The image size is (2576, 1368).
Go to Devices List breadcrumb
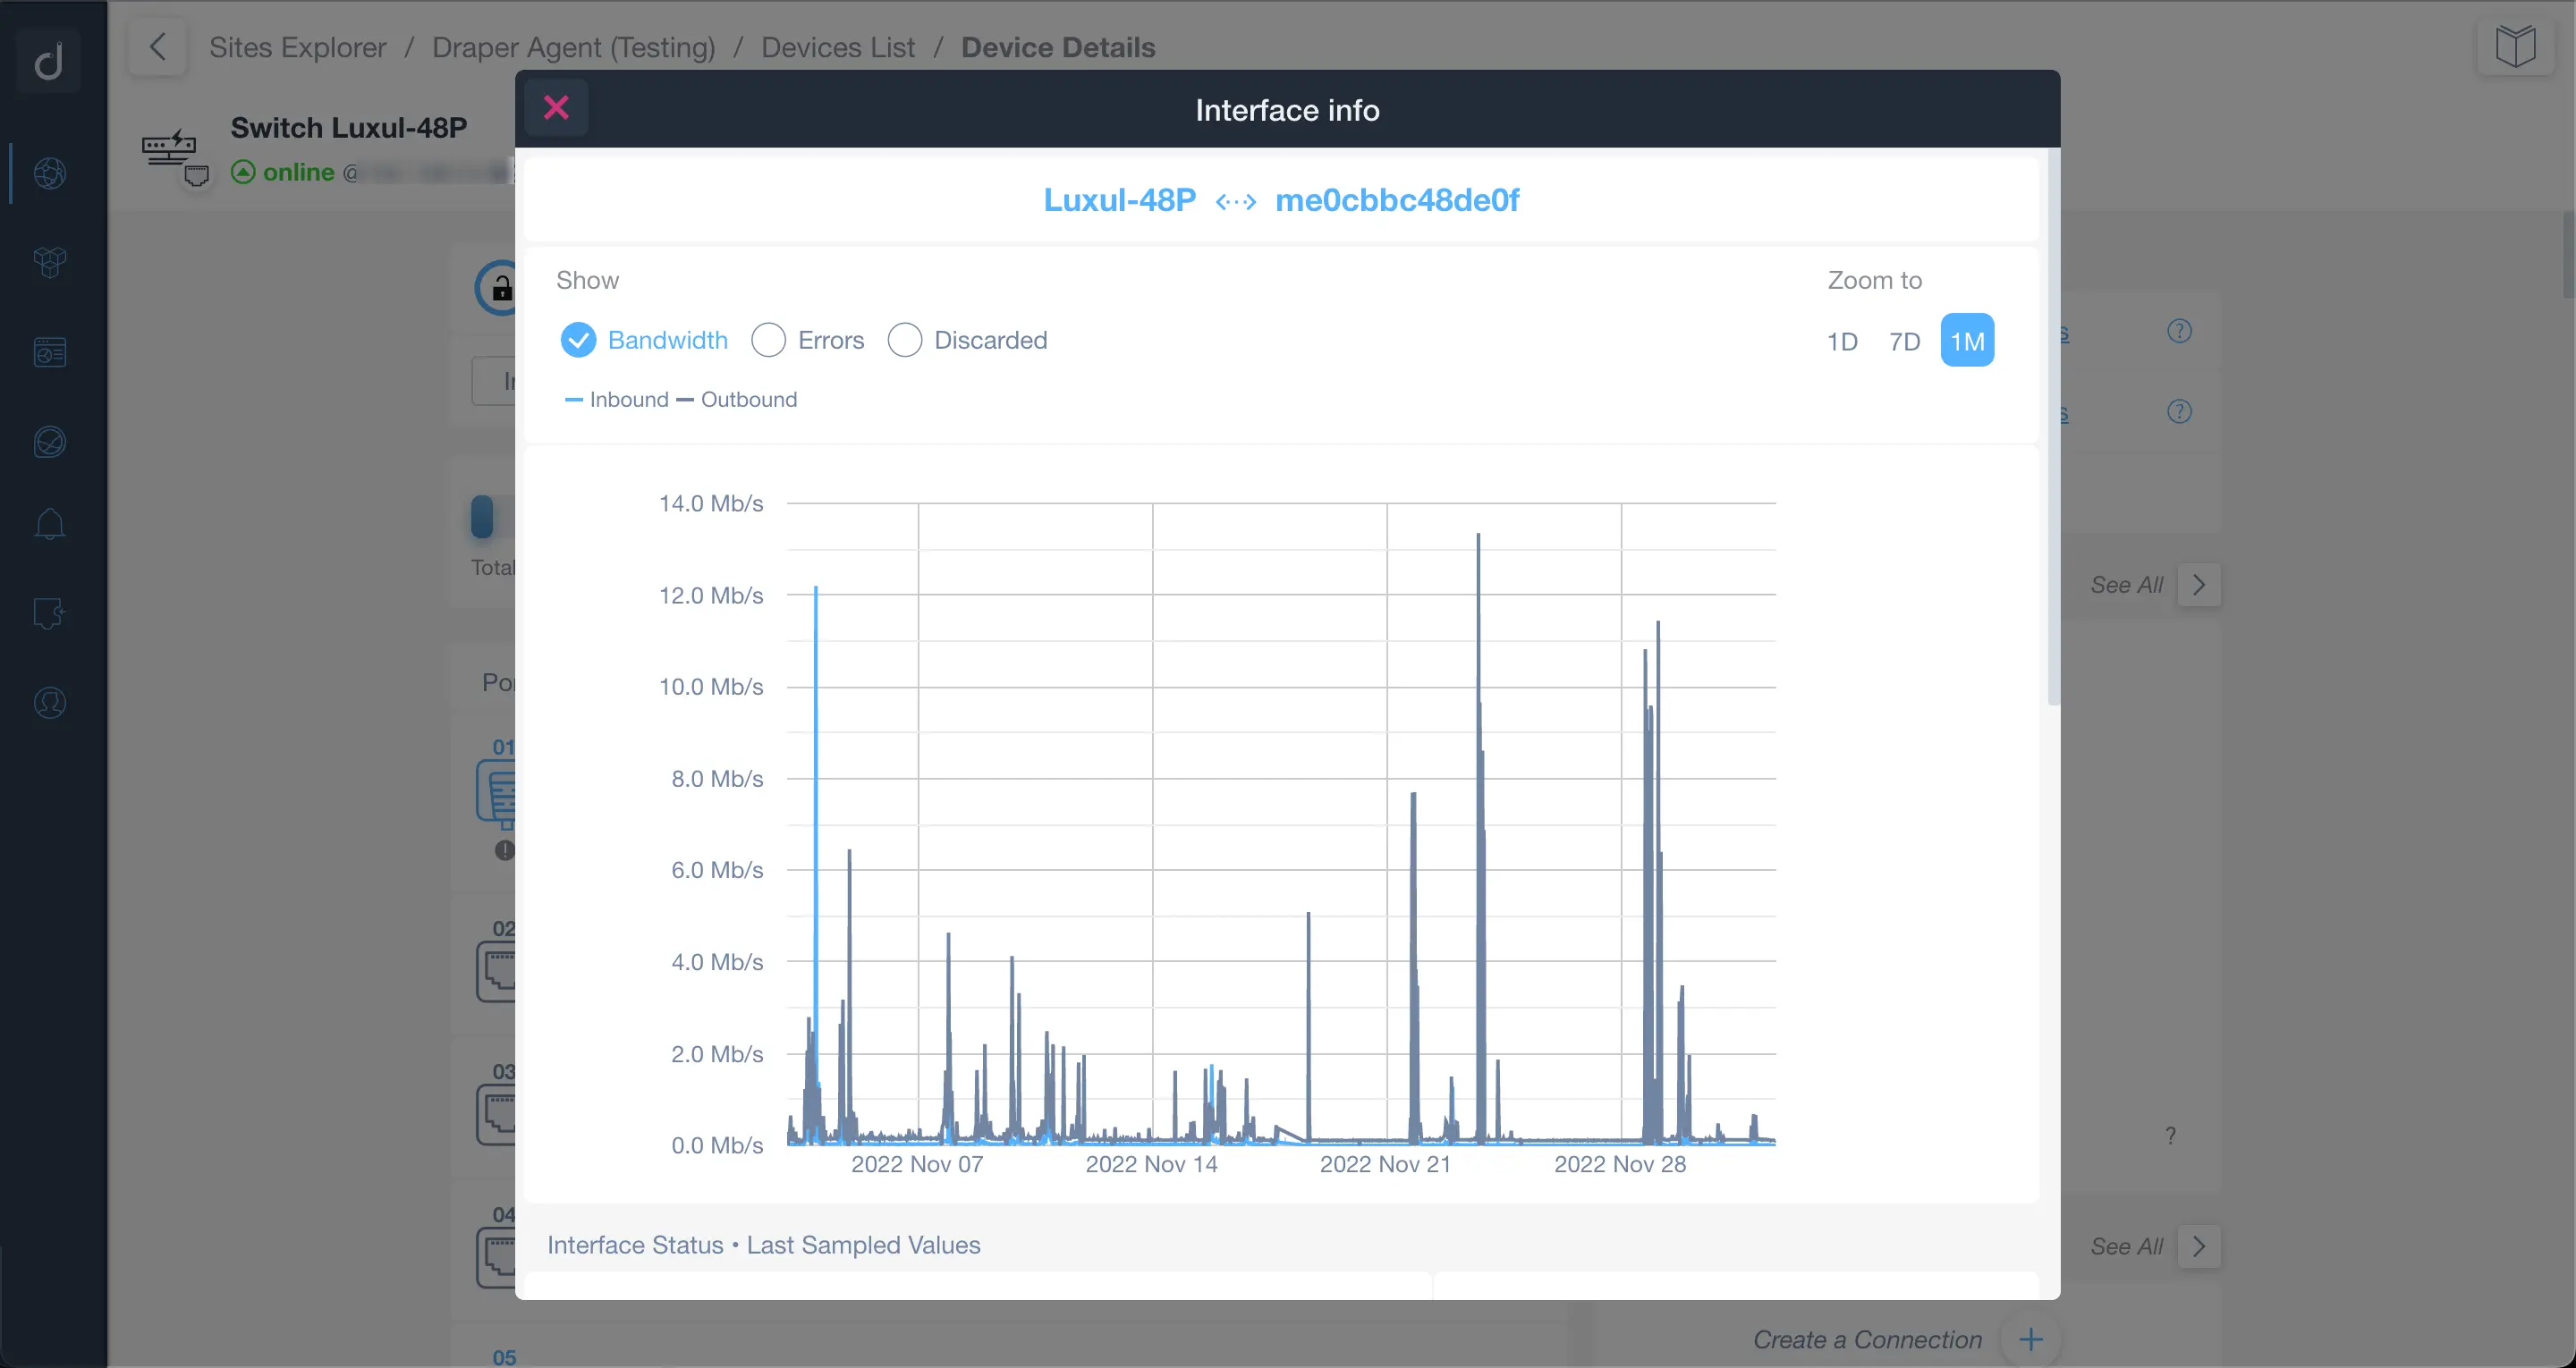(837, 47)
